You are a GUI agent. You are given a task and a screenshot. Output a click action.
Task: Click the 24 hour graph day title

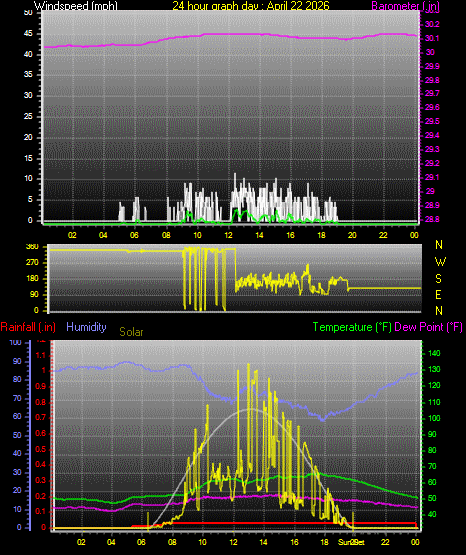point(251,5)
